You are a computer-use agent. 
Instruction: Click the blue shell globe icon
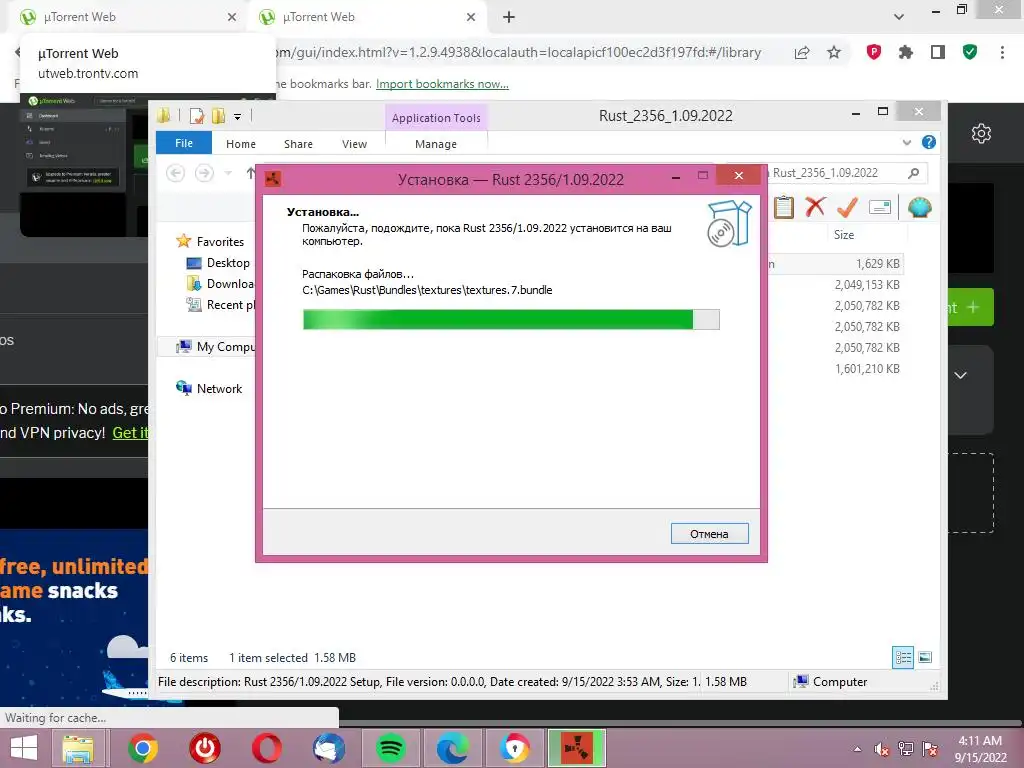click(920, 208)
